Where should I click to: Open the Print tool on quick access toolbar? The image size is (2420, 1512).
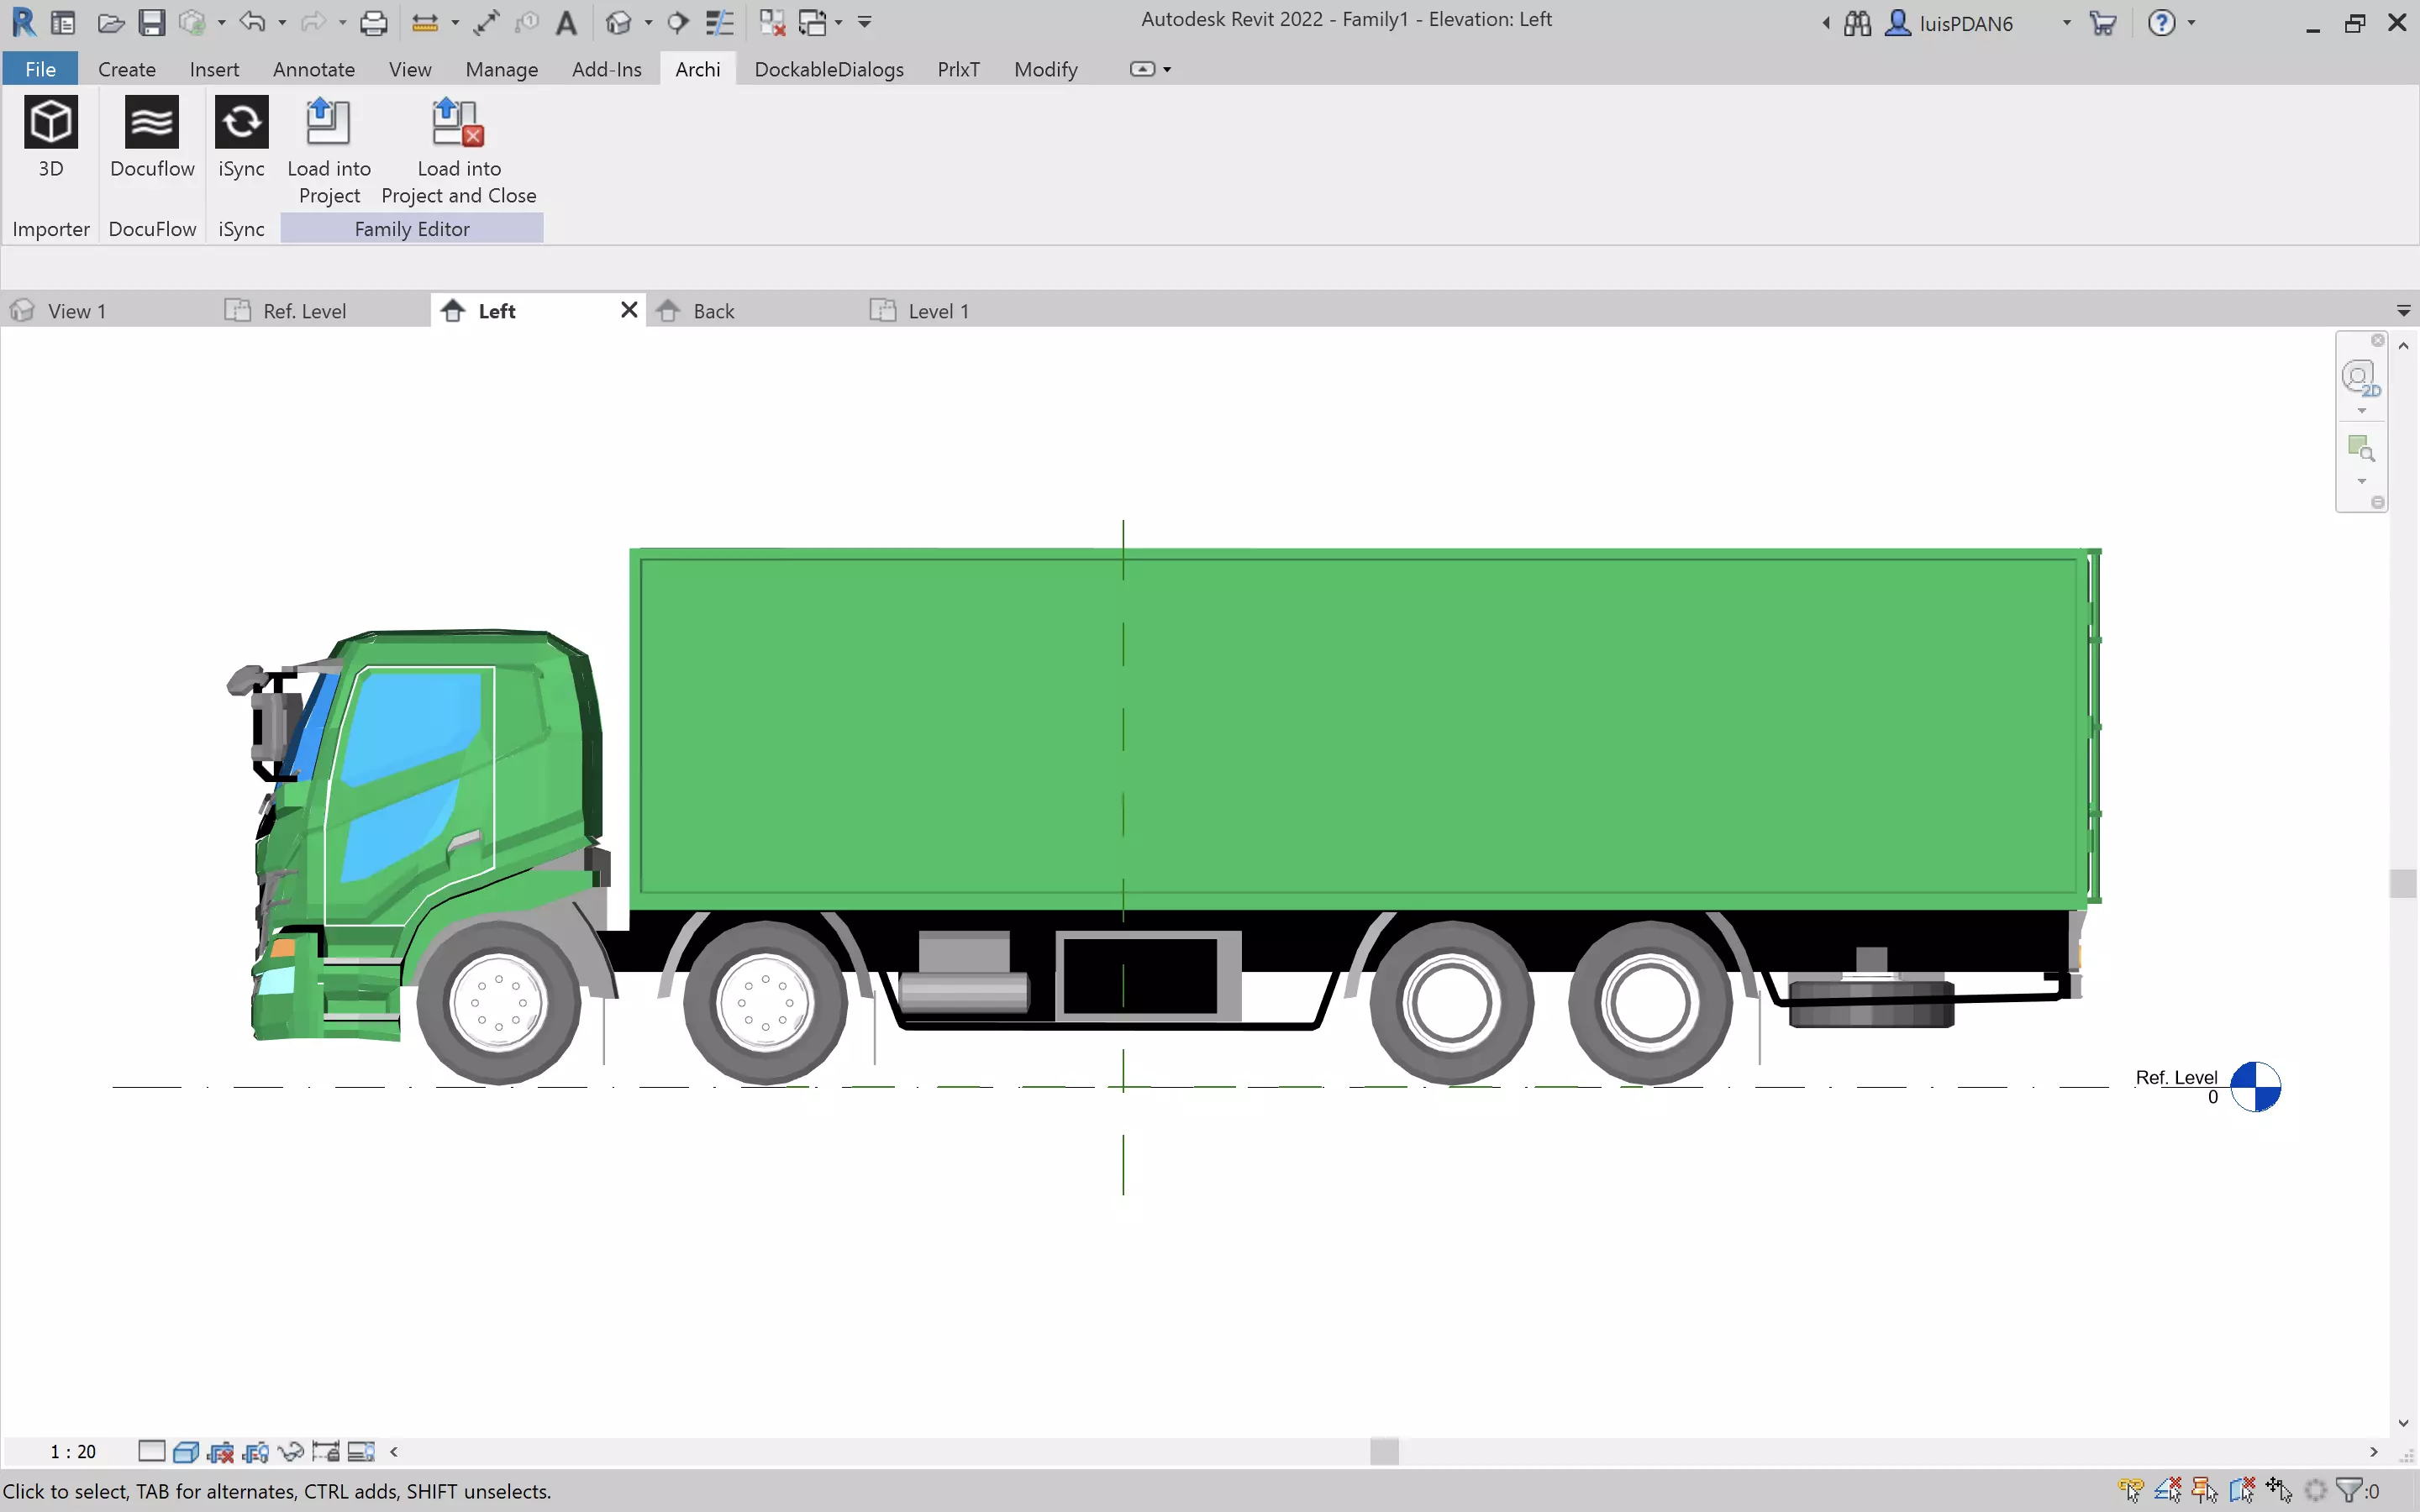(x=374, y=22)
